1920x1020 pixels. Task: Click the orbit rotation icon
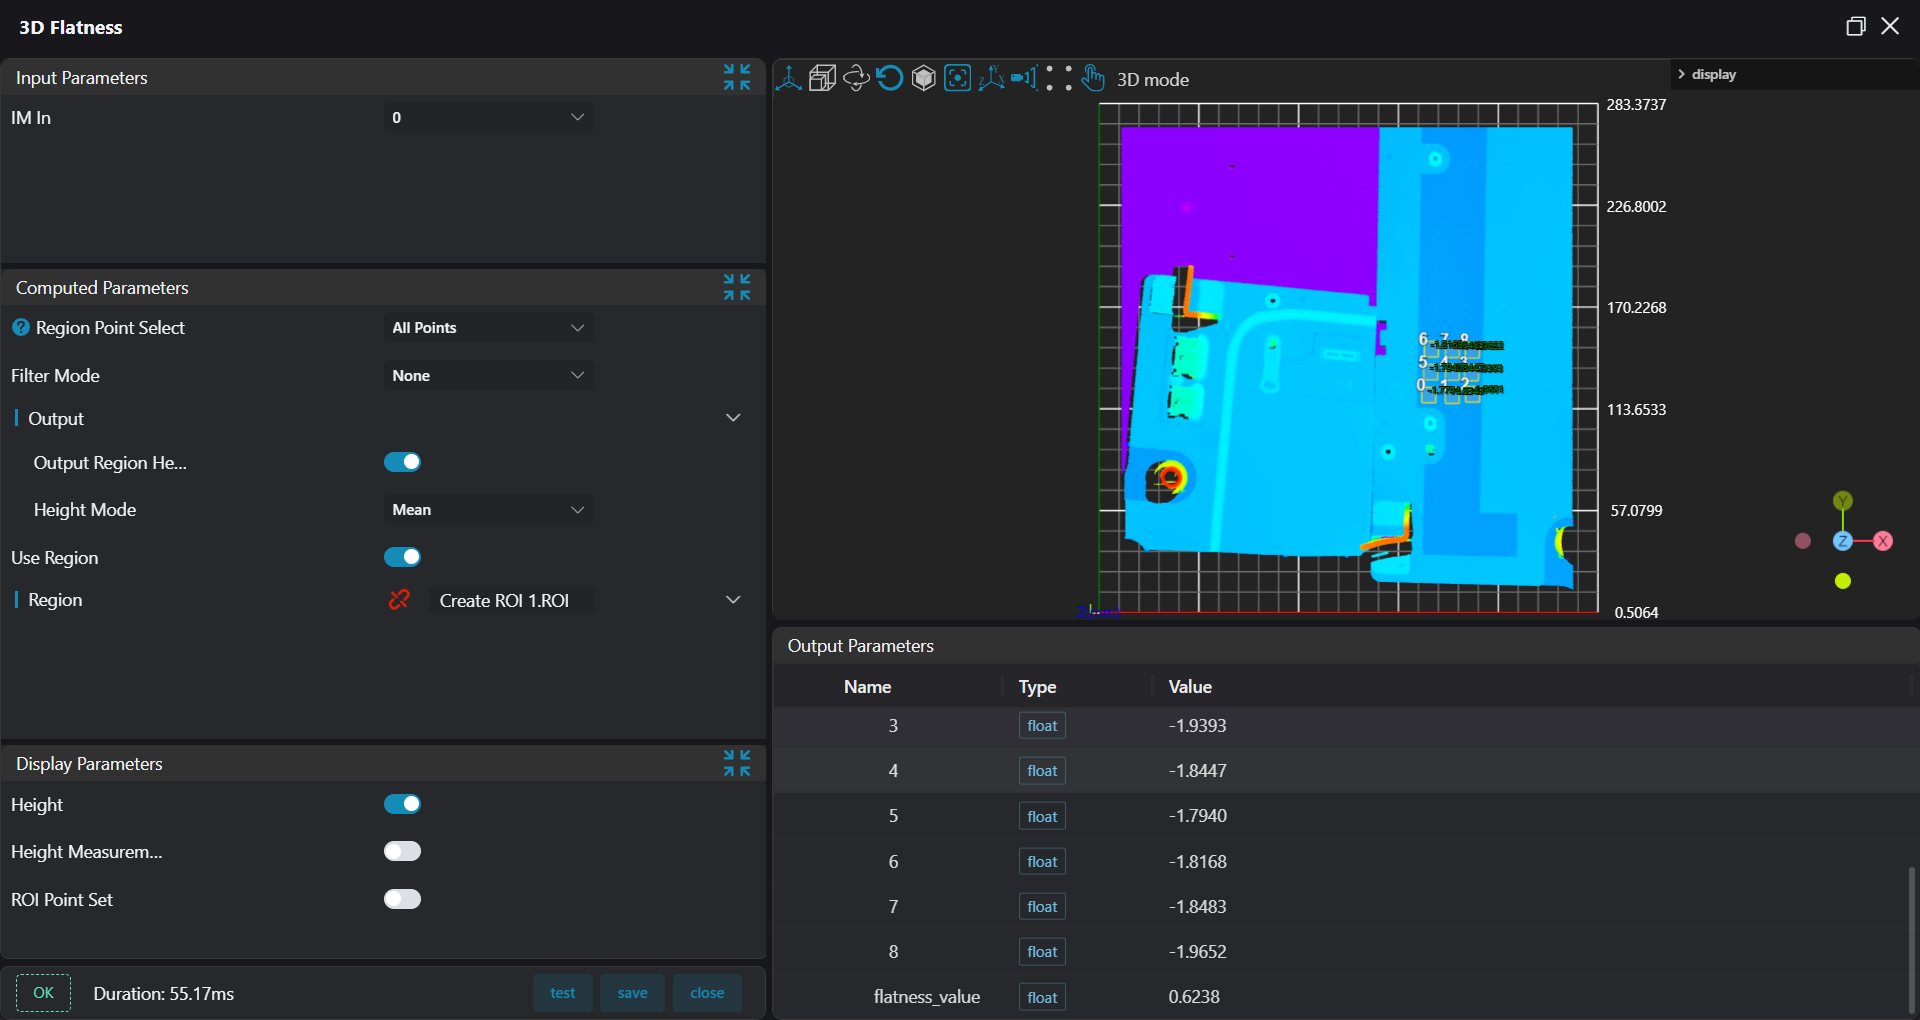point(856,79)
